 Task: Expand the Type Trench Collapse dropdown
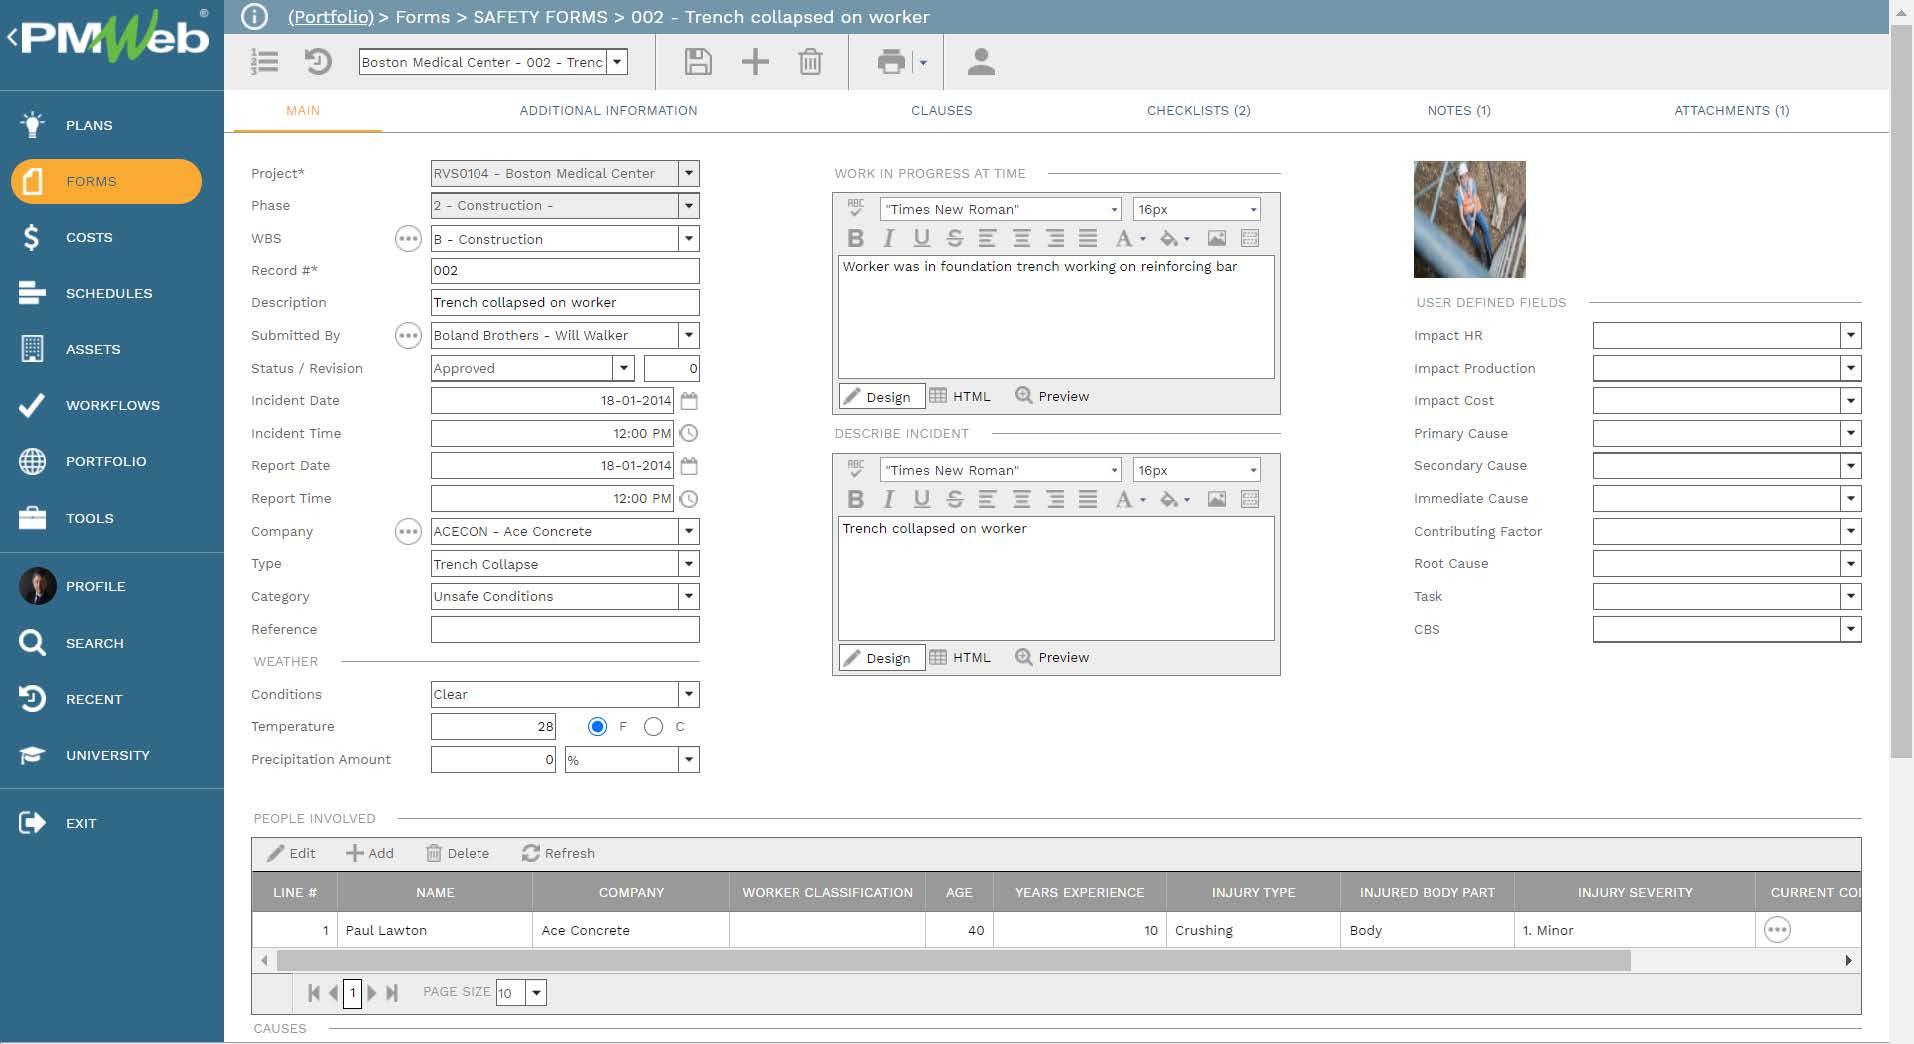click(x=688, y=564)
